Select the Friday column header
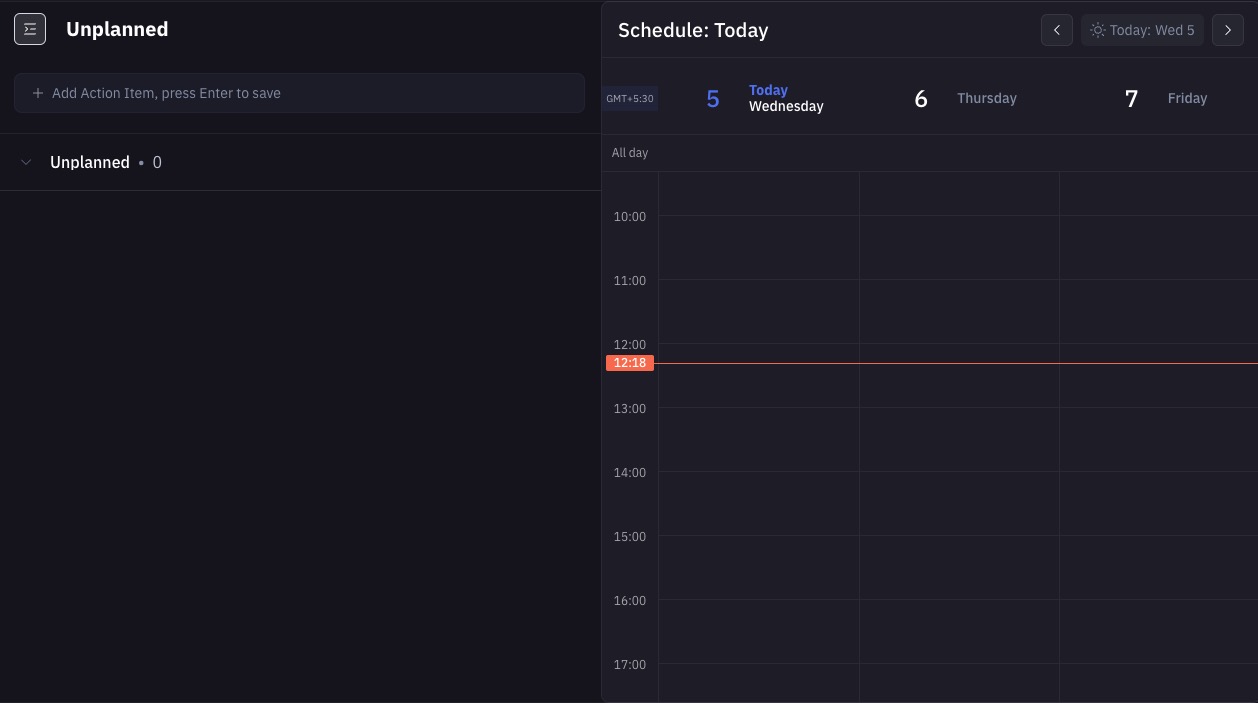This screenshot has width=1258, height=703. [1187, 98]
